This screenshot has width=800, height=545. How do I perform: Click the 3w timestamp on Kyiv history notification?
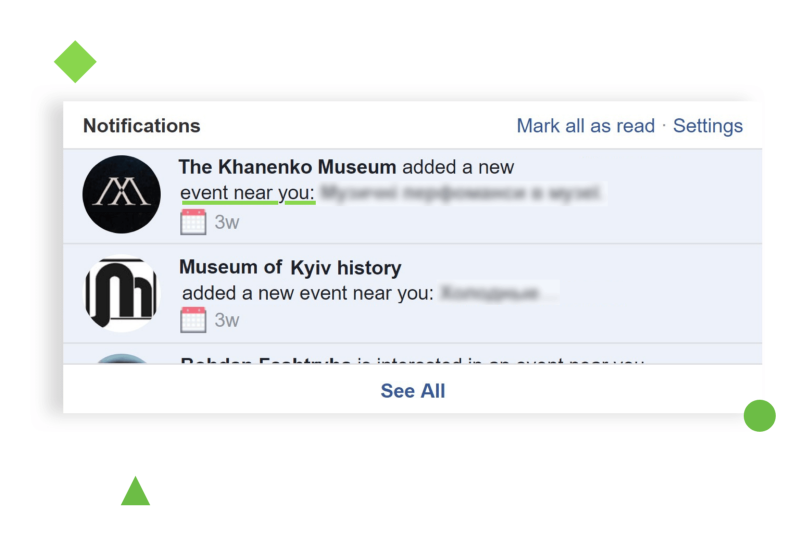227,321
